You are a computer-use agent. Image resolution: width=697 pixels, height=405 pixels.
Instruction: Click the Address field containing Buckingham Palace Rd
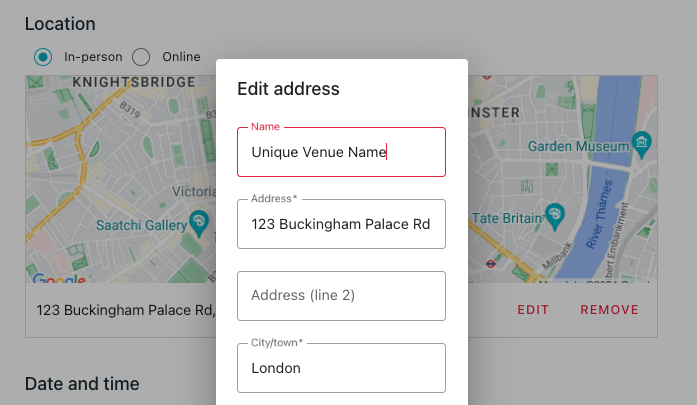coord(341,224)
